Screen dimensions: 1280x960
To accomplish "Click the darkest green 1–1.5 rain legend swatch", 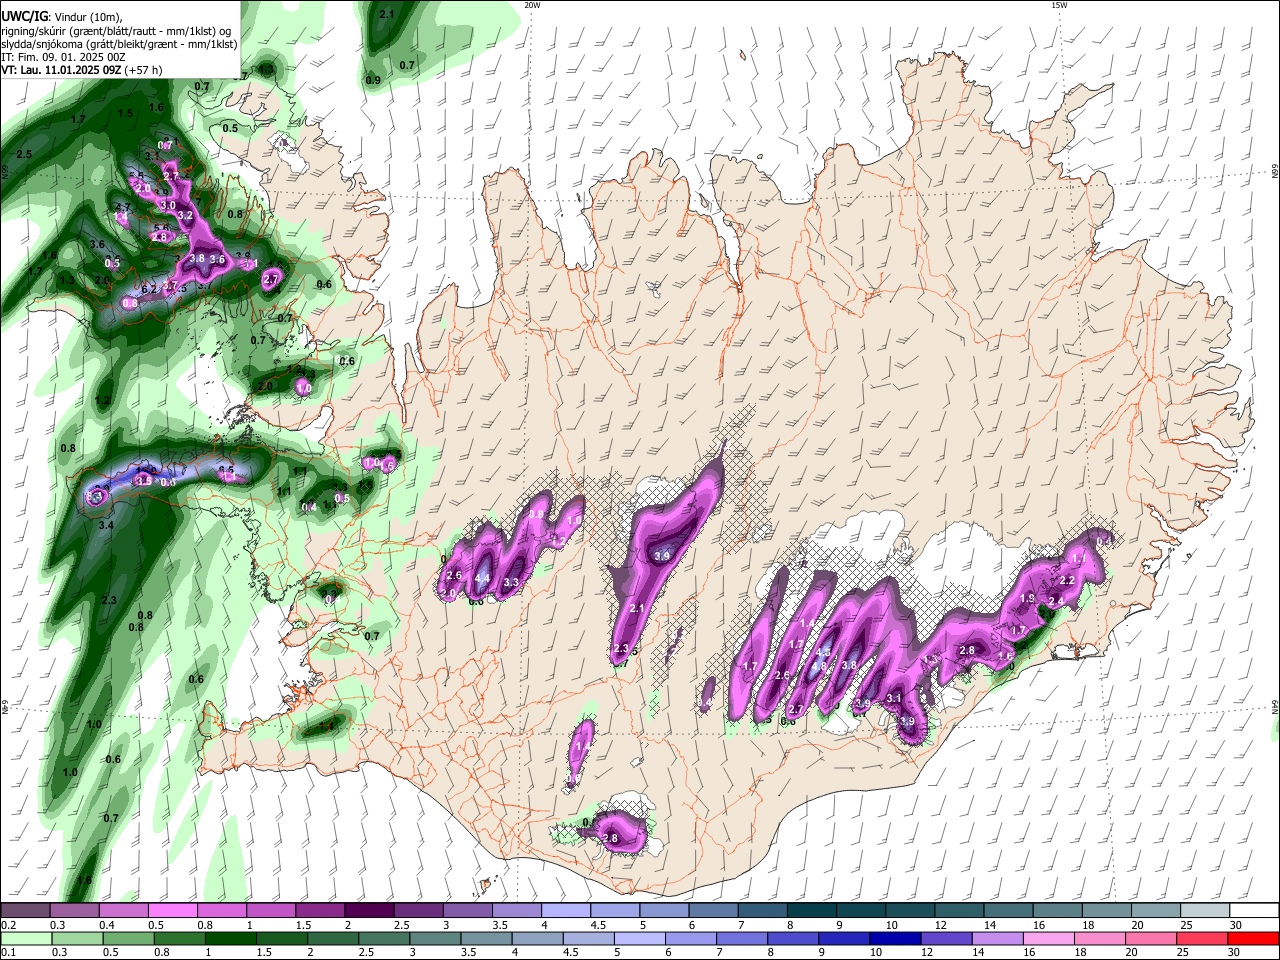I will click(x=231, y=938).
